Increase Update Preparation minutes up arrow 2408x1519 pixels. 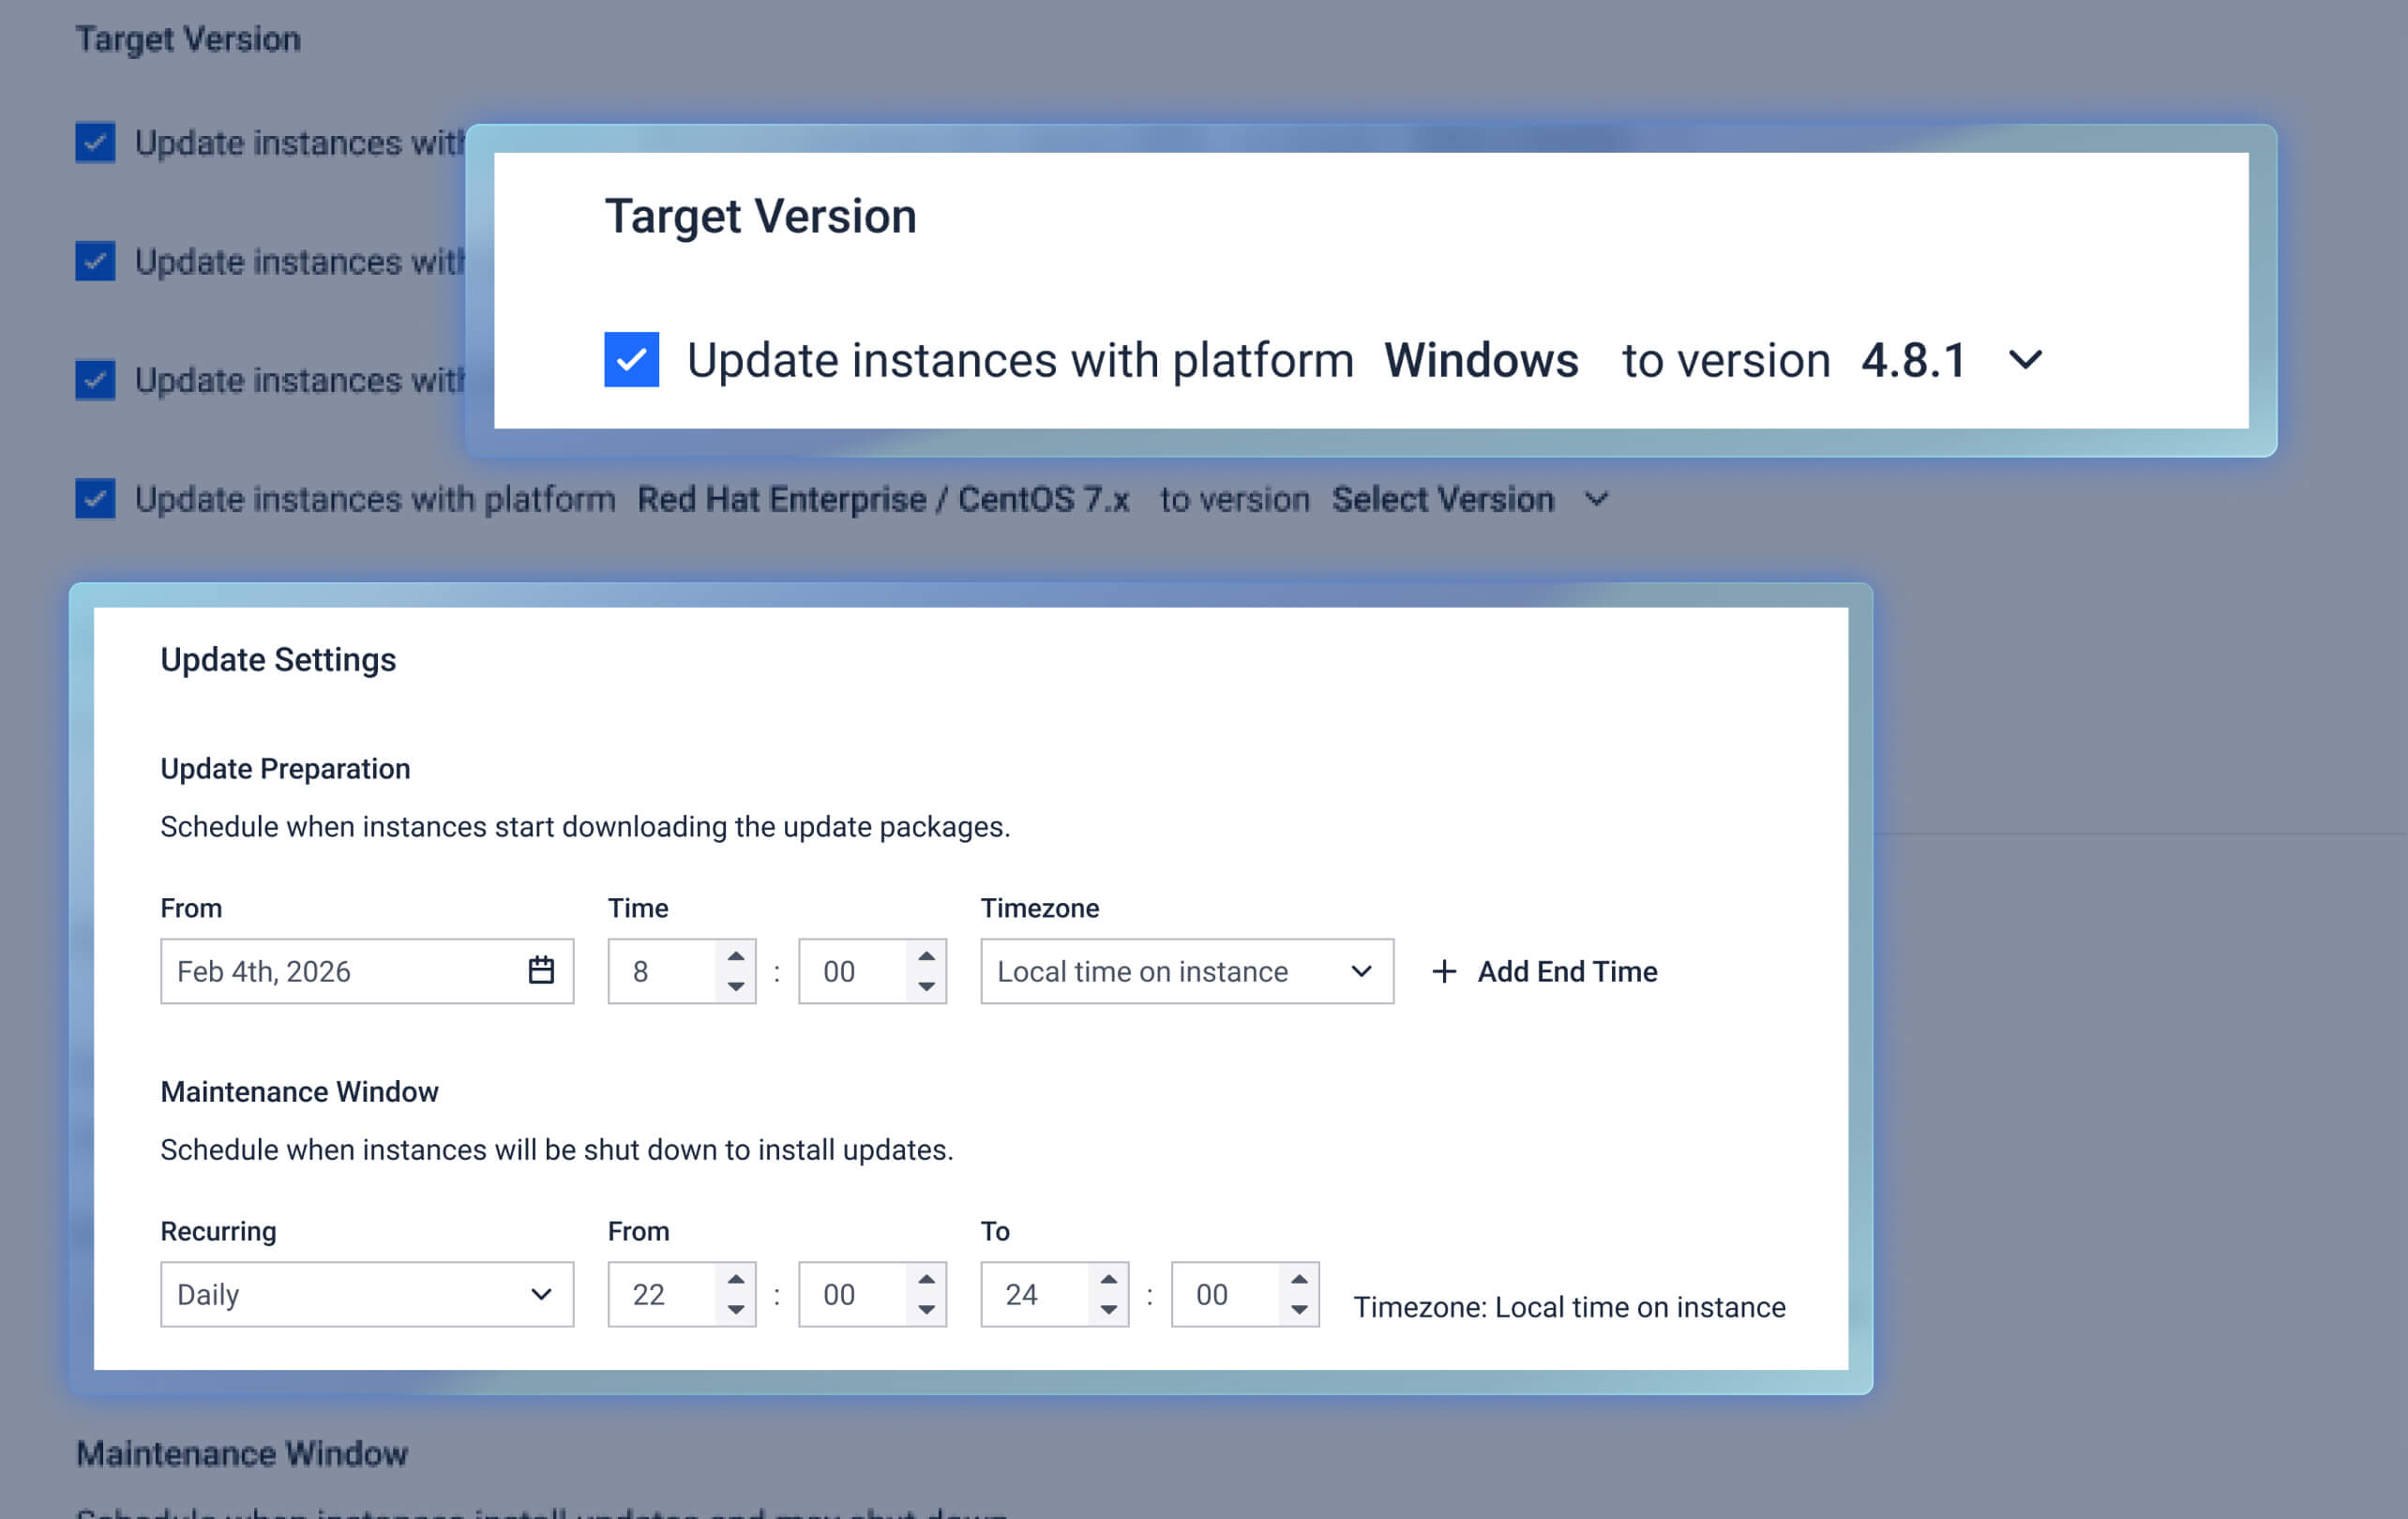[926, 956]
